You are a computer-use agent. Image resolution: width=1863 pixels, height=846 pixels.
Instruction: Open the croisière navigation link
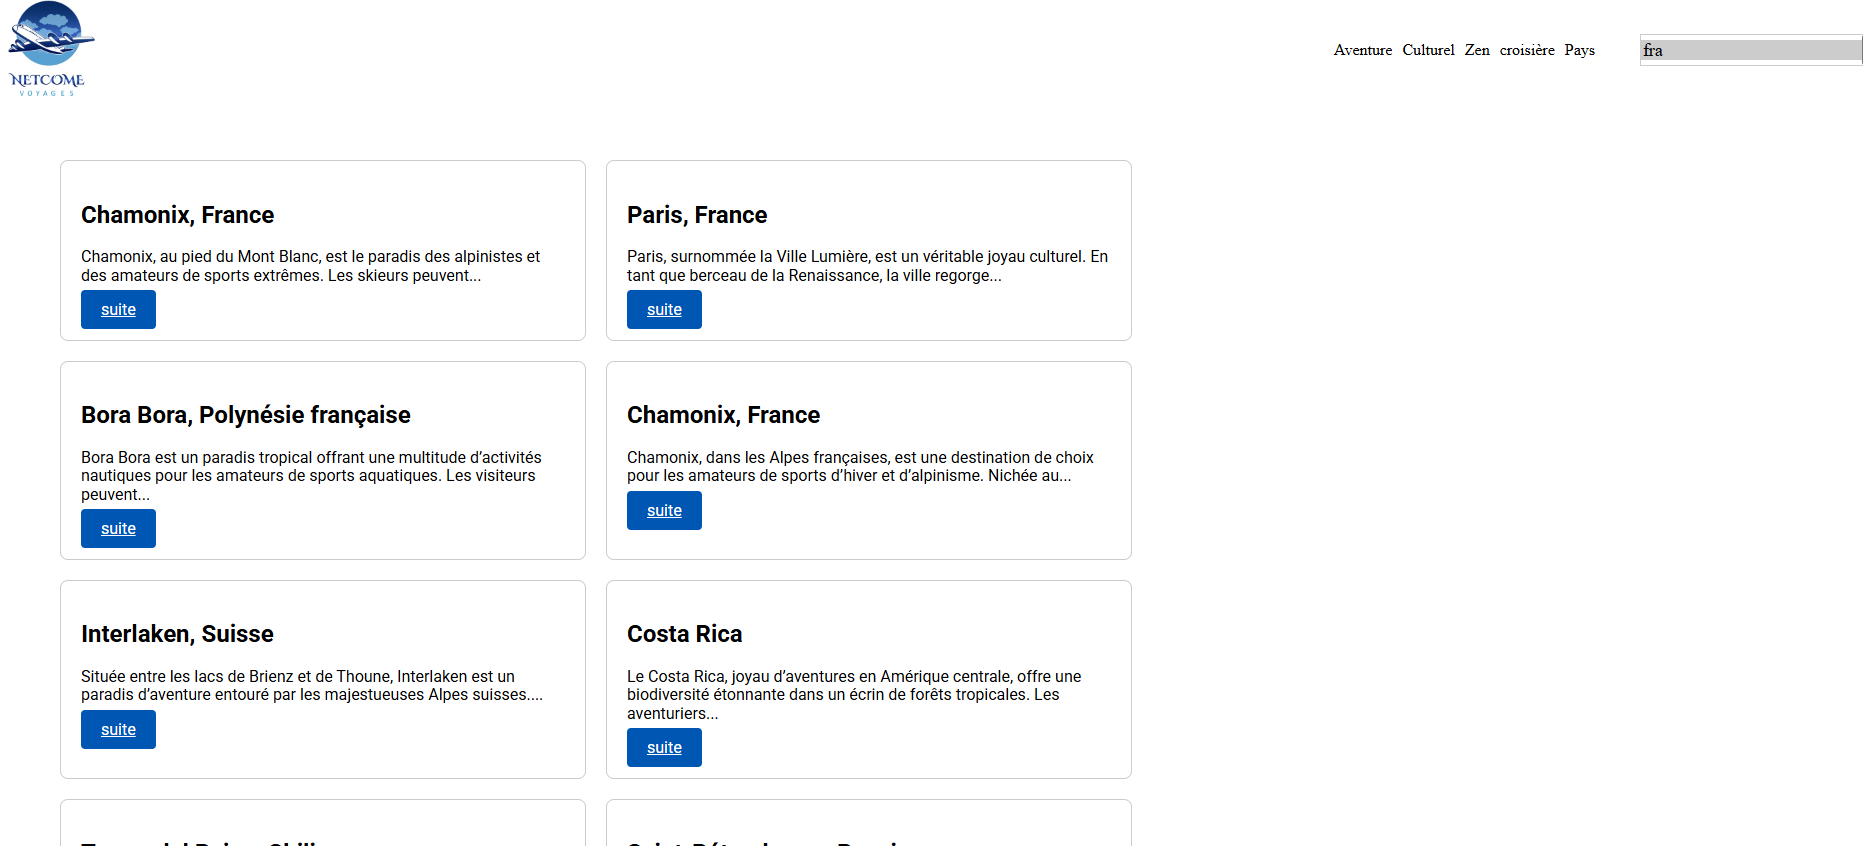[x=1526, y=50]
